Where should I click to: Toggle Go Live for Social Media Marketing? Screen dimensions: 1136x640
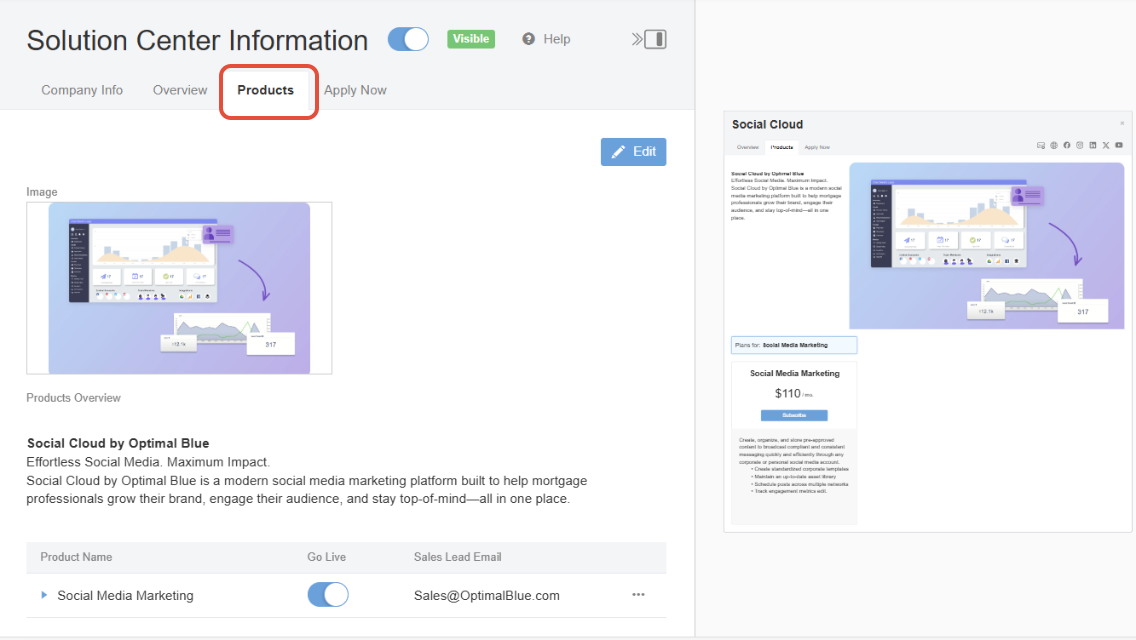coord(328,595)
